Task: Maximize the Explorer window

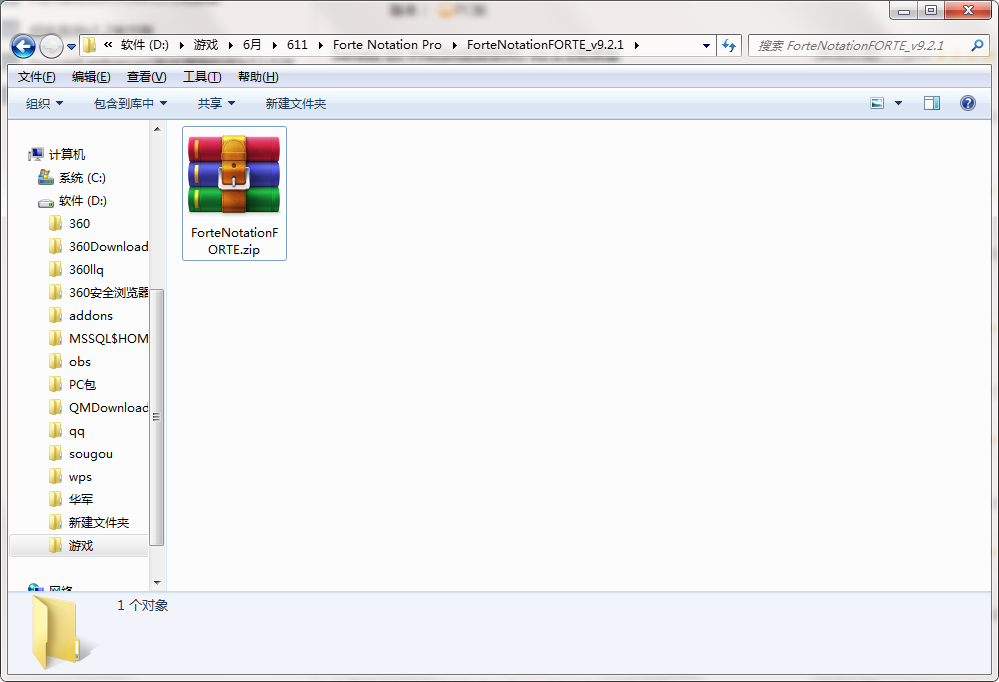Action: (x=931, y=10)
